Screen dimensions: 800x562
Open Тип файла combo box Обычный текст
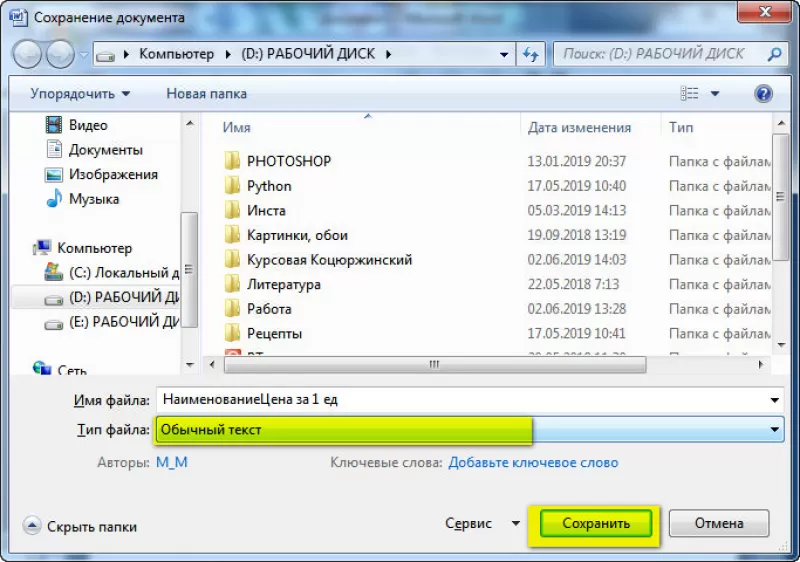pos(469,429)
